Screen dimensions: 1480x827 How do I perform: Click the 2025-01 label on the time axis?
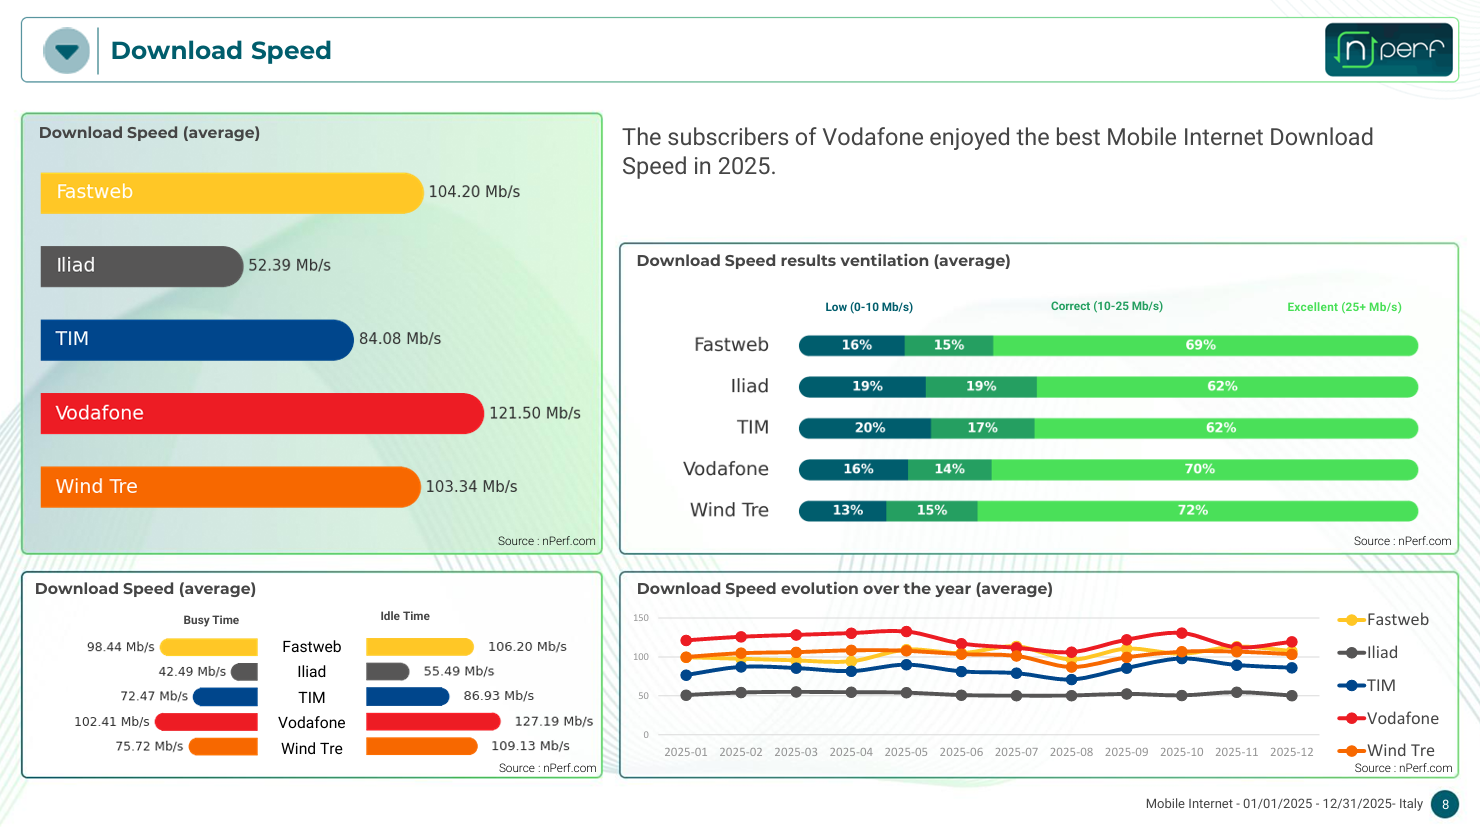[x=686, y=752]
